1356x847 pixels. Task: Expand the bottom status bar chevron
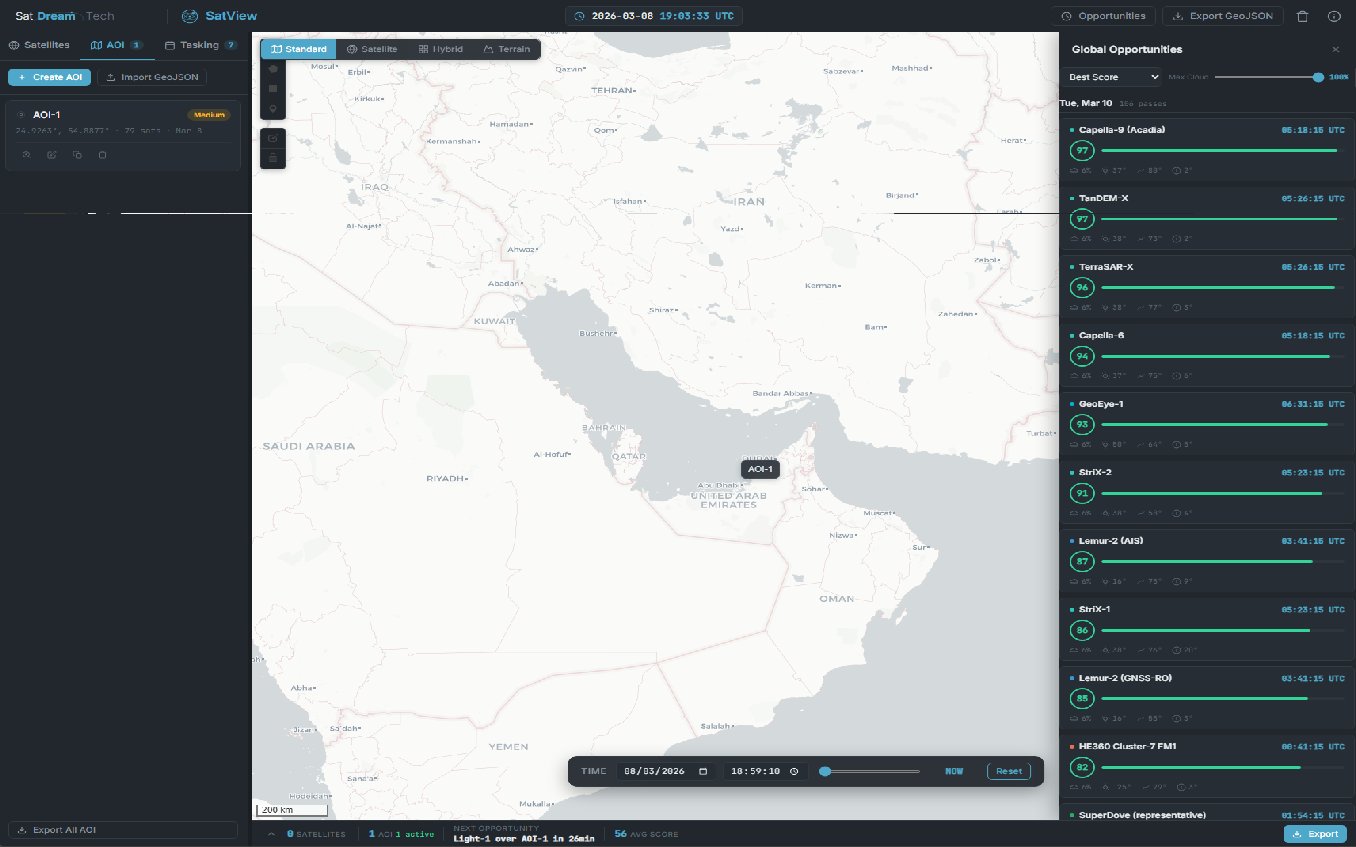tap(270, 834)
